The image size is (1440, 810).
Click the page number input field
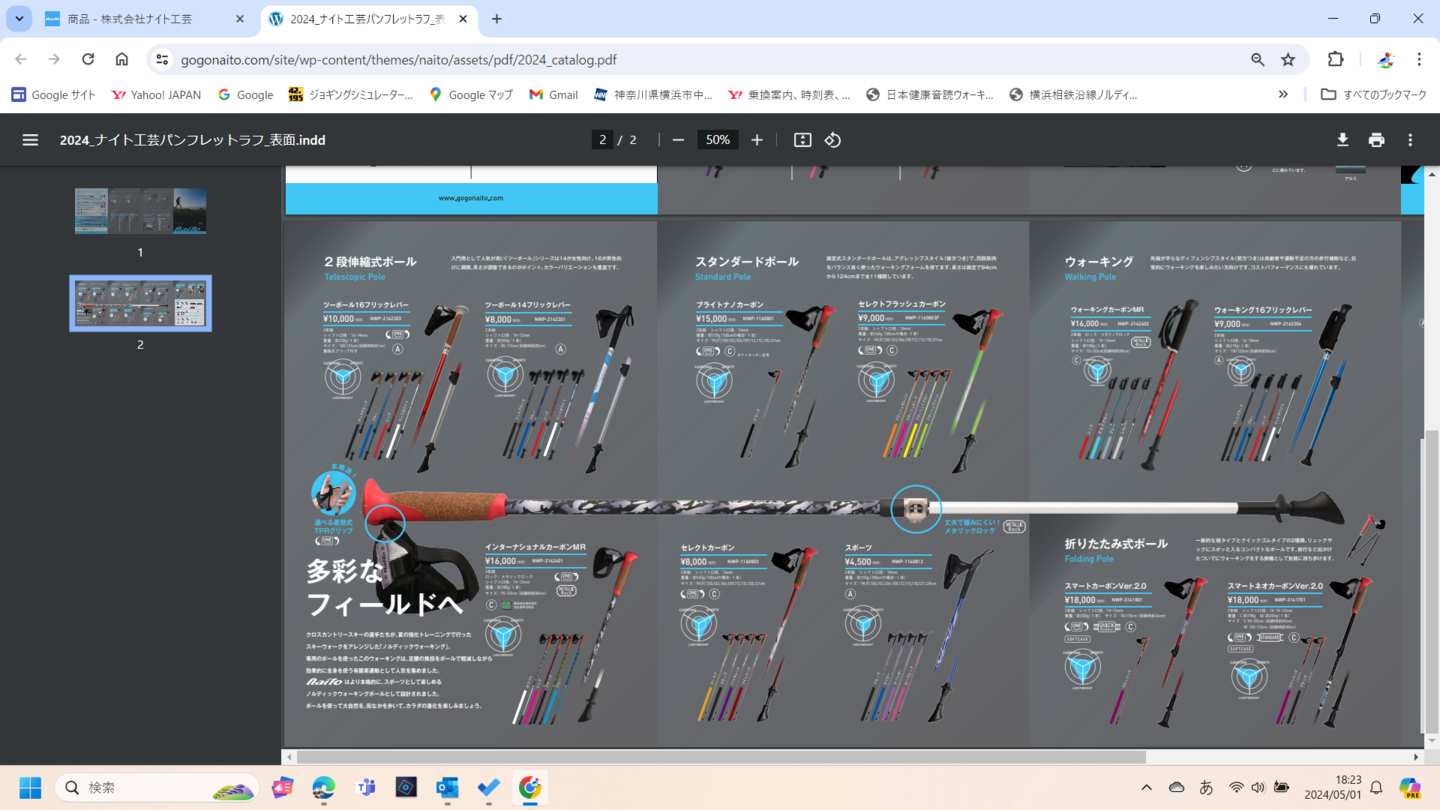602,140
